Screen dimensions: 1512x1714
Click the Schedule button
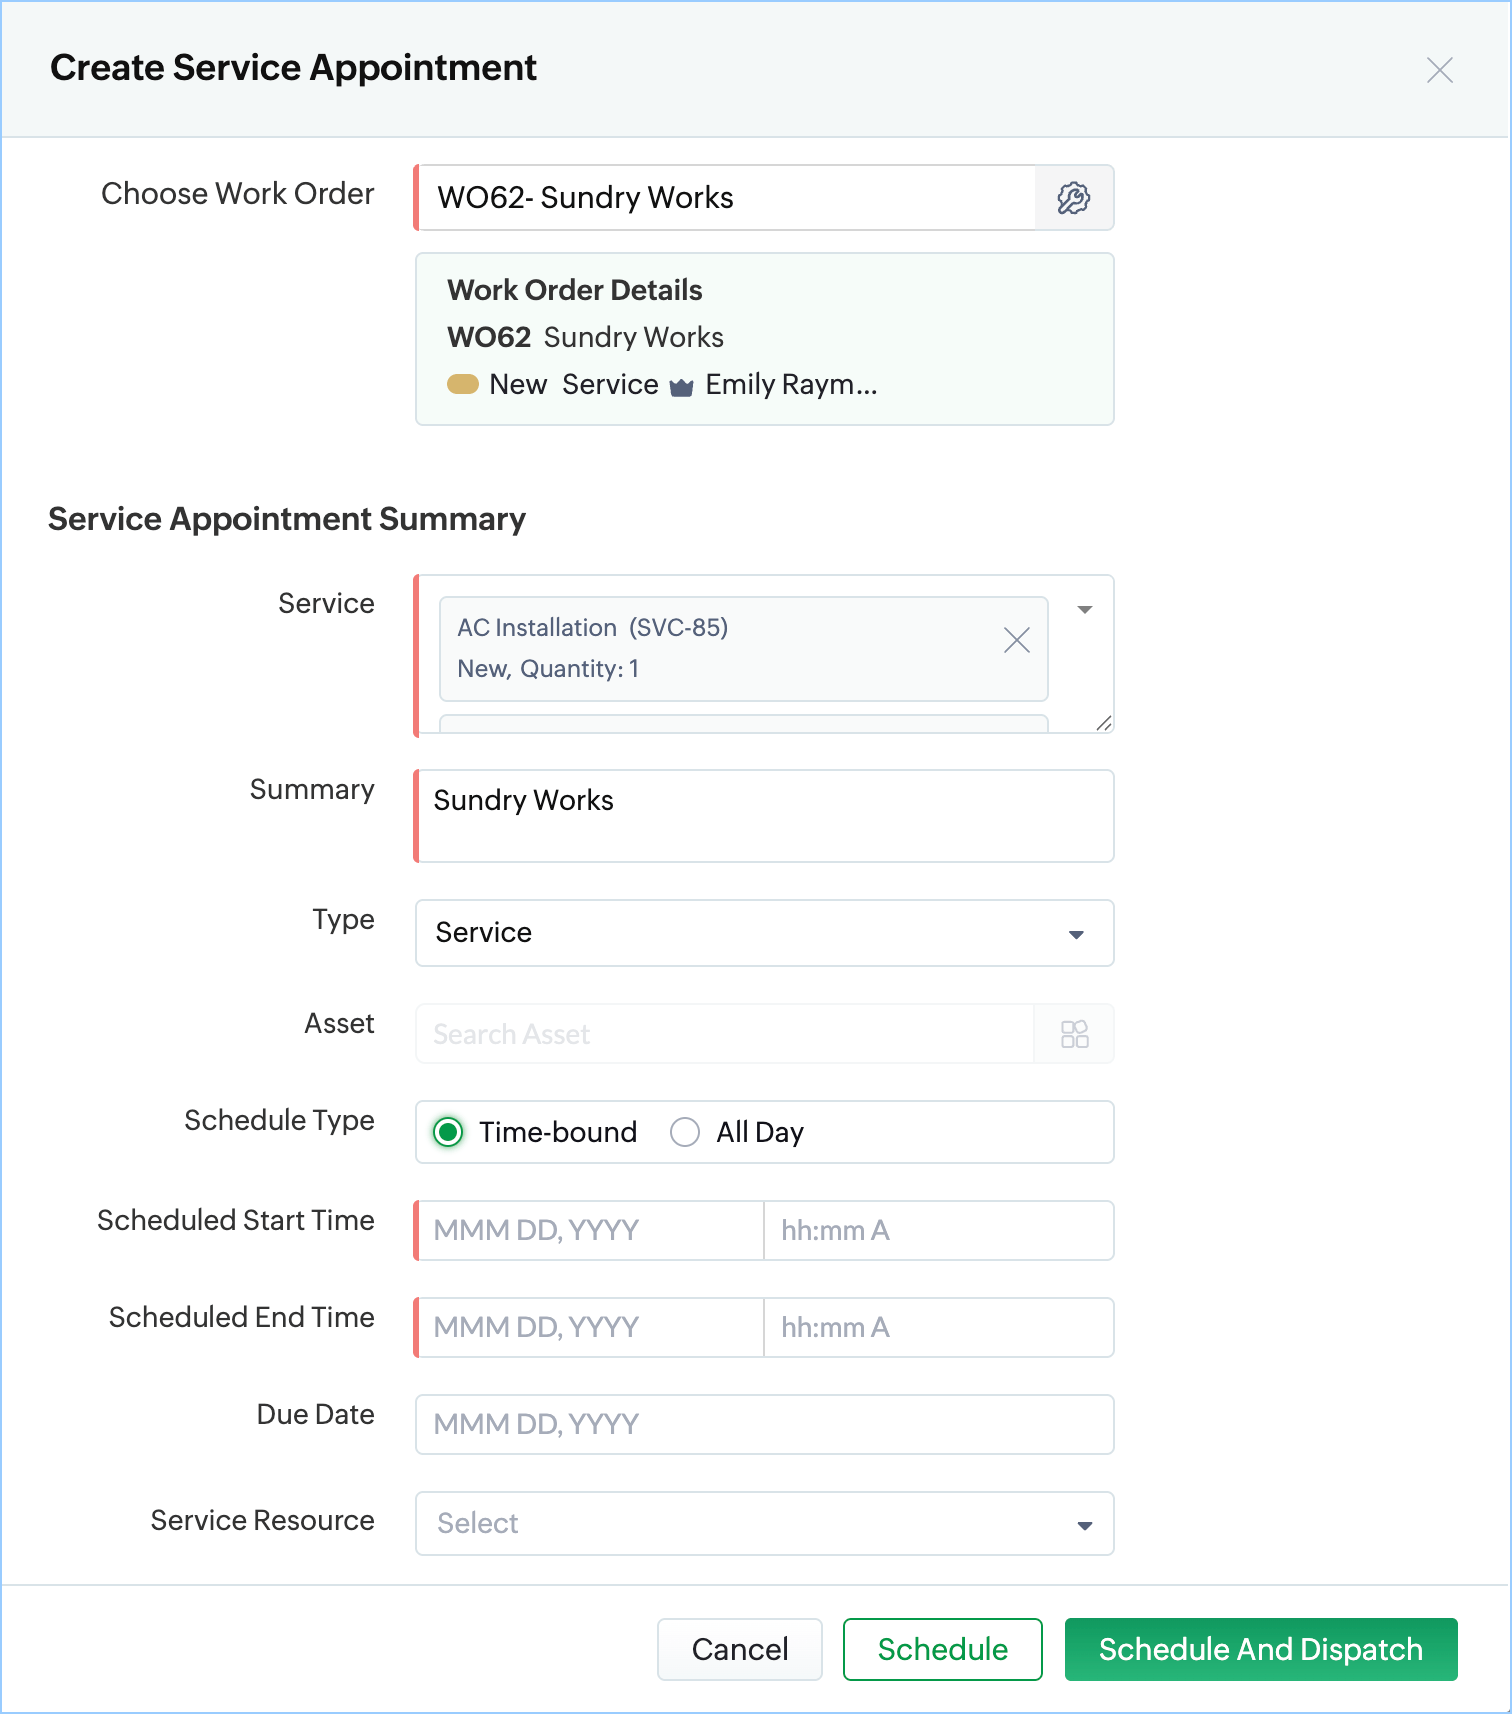click(942, 1649)
